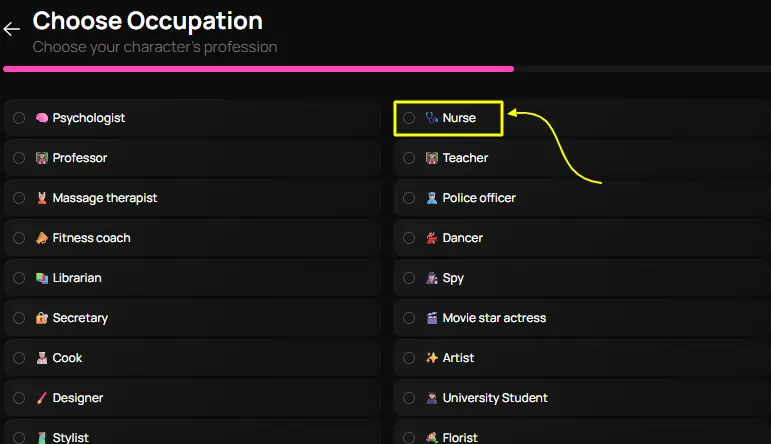771x444 pixels.
Task: Click the stethoscope icon beside Nurse
Action: (x=432, y=118)
